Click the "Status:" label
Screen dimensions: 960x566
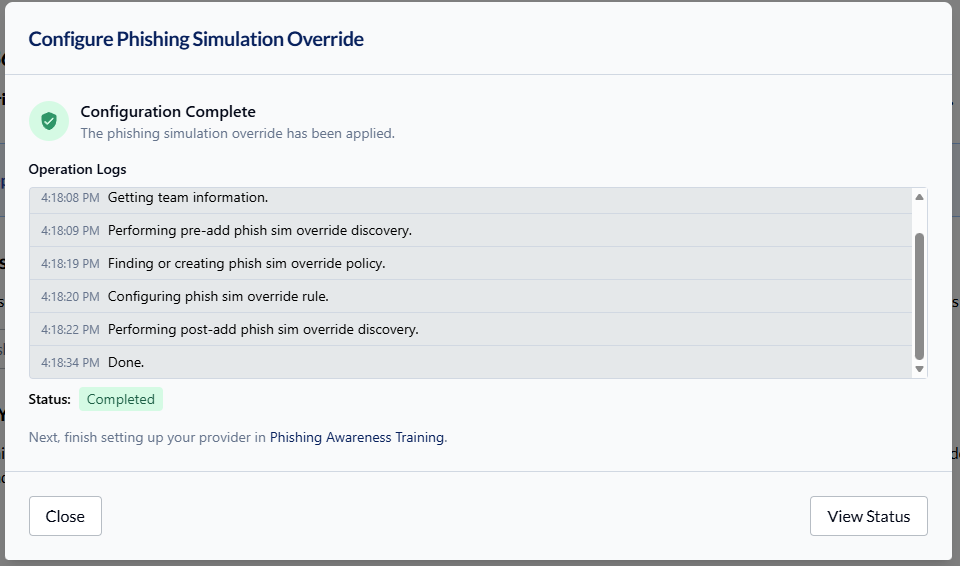point(50,399)
